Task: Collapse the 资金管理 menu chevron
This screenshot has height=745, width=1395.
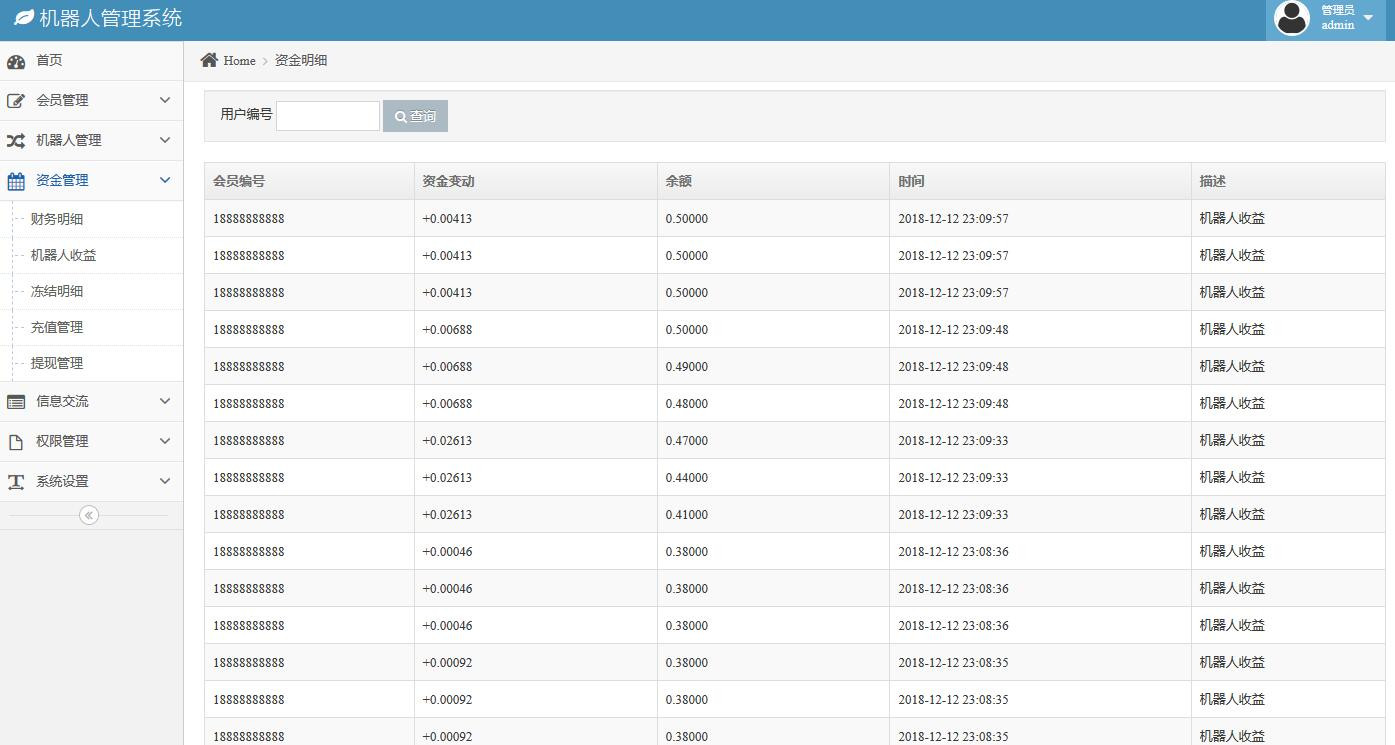Action: 165,180
